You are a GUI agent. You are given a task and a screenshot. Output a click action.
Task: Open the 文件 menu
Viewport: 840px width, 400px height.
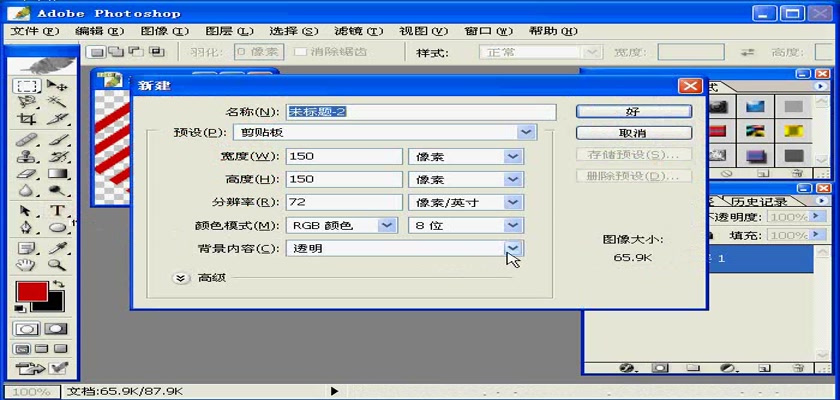pos(35,31)
